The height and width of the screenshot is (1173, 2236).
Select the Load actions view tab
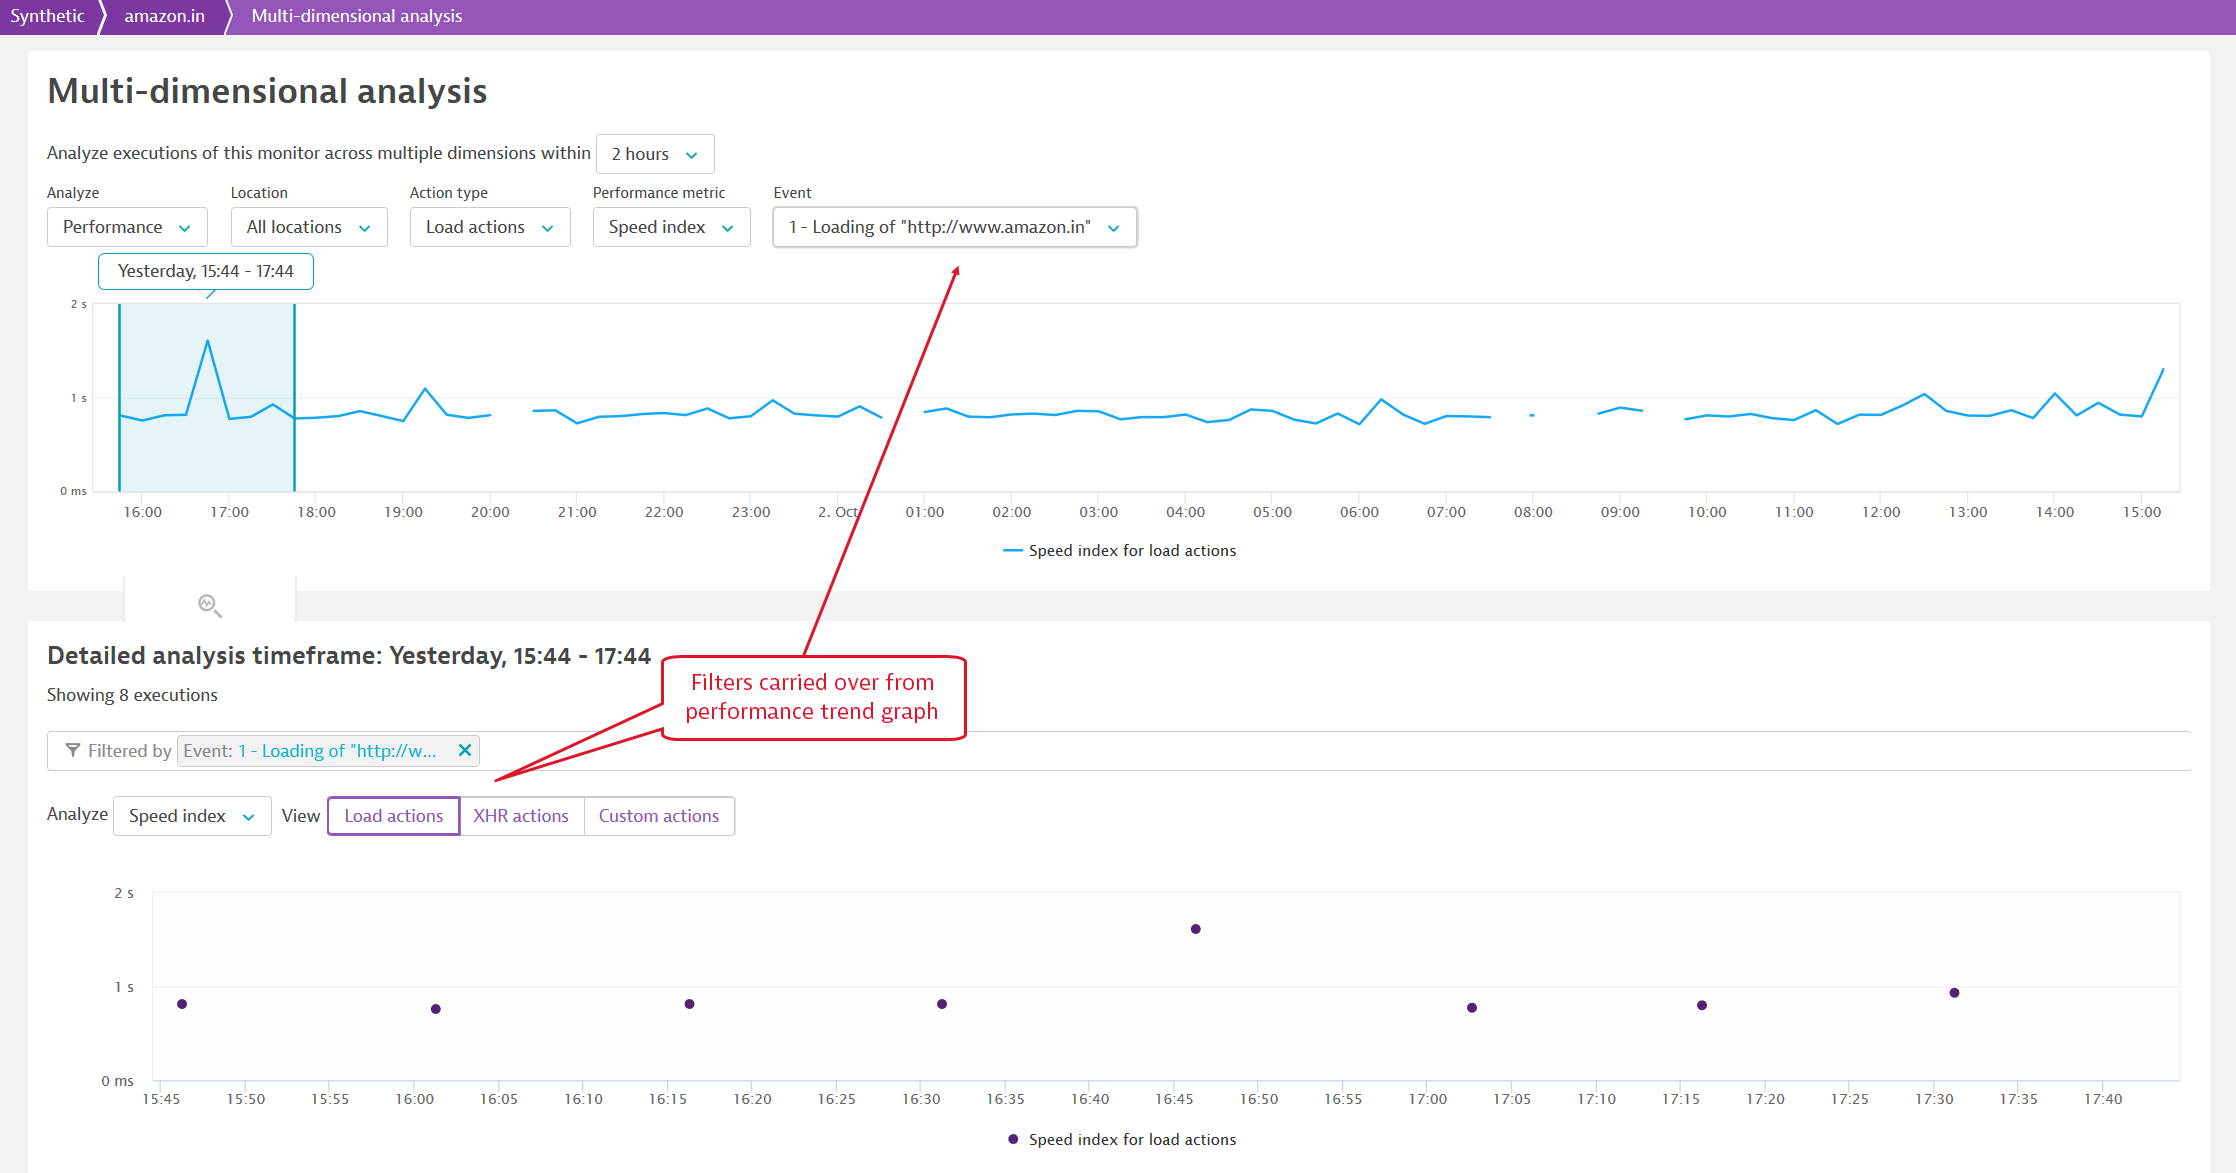point(394,816)
